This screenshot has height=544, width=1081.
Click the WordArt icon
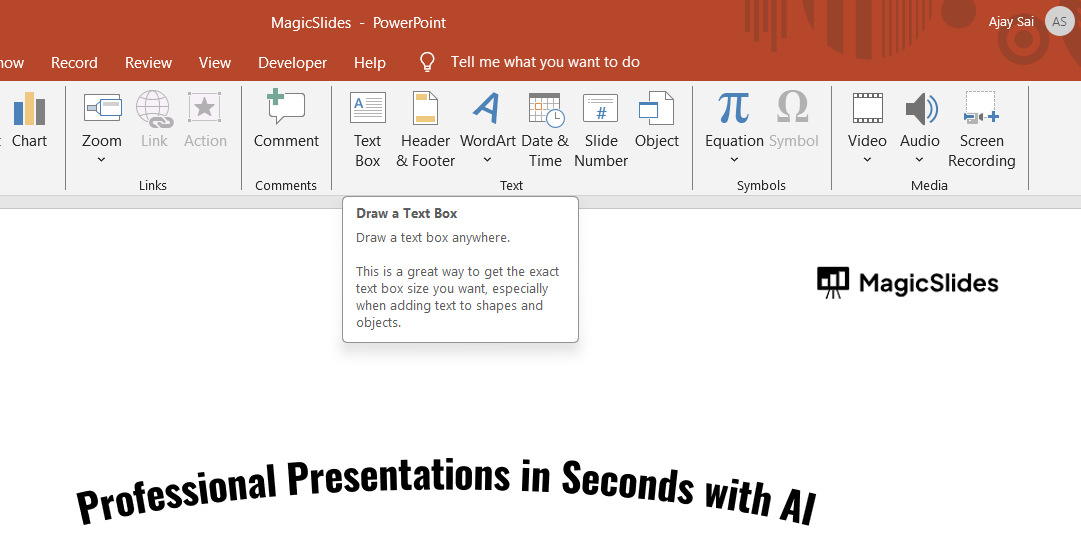tap(487, 108)
